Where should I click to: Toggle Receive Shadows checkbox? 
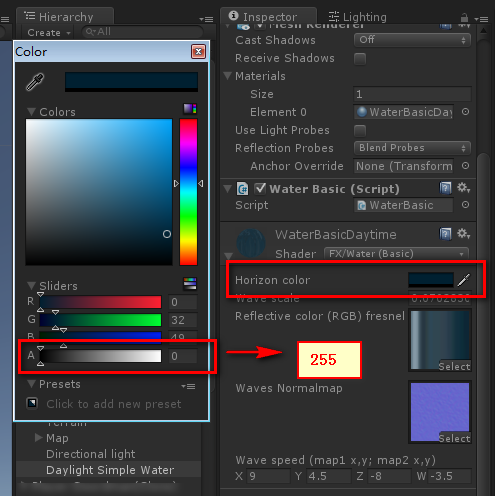[x=360, y=59]
